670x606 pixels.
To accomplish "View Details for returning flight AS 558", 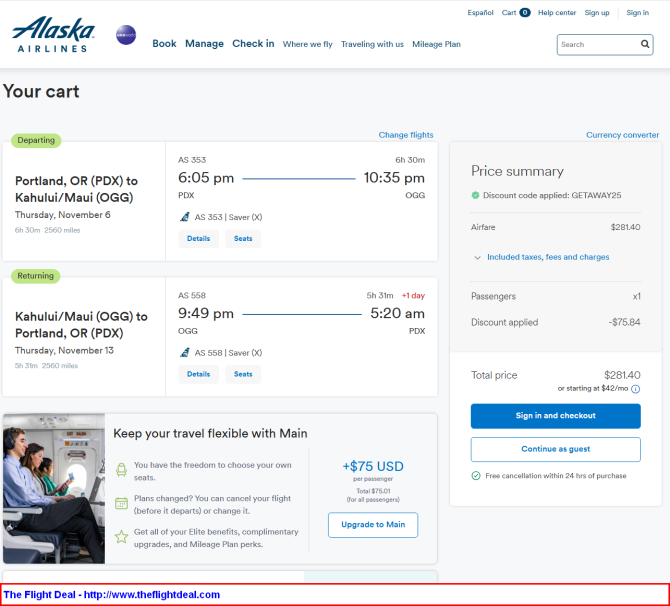I will (199, 374).
